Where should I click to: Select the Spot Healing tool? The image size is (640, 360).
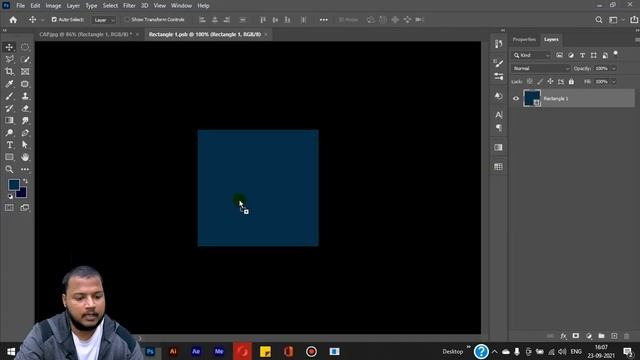tap(25, 84)
